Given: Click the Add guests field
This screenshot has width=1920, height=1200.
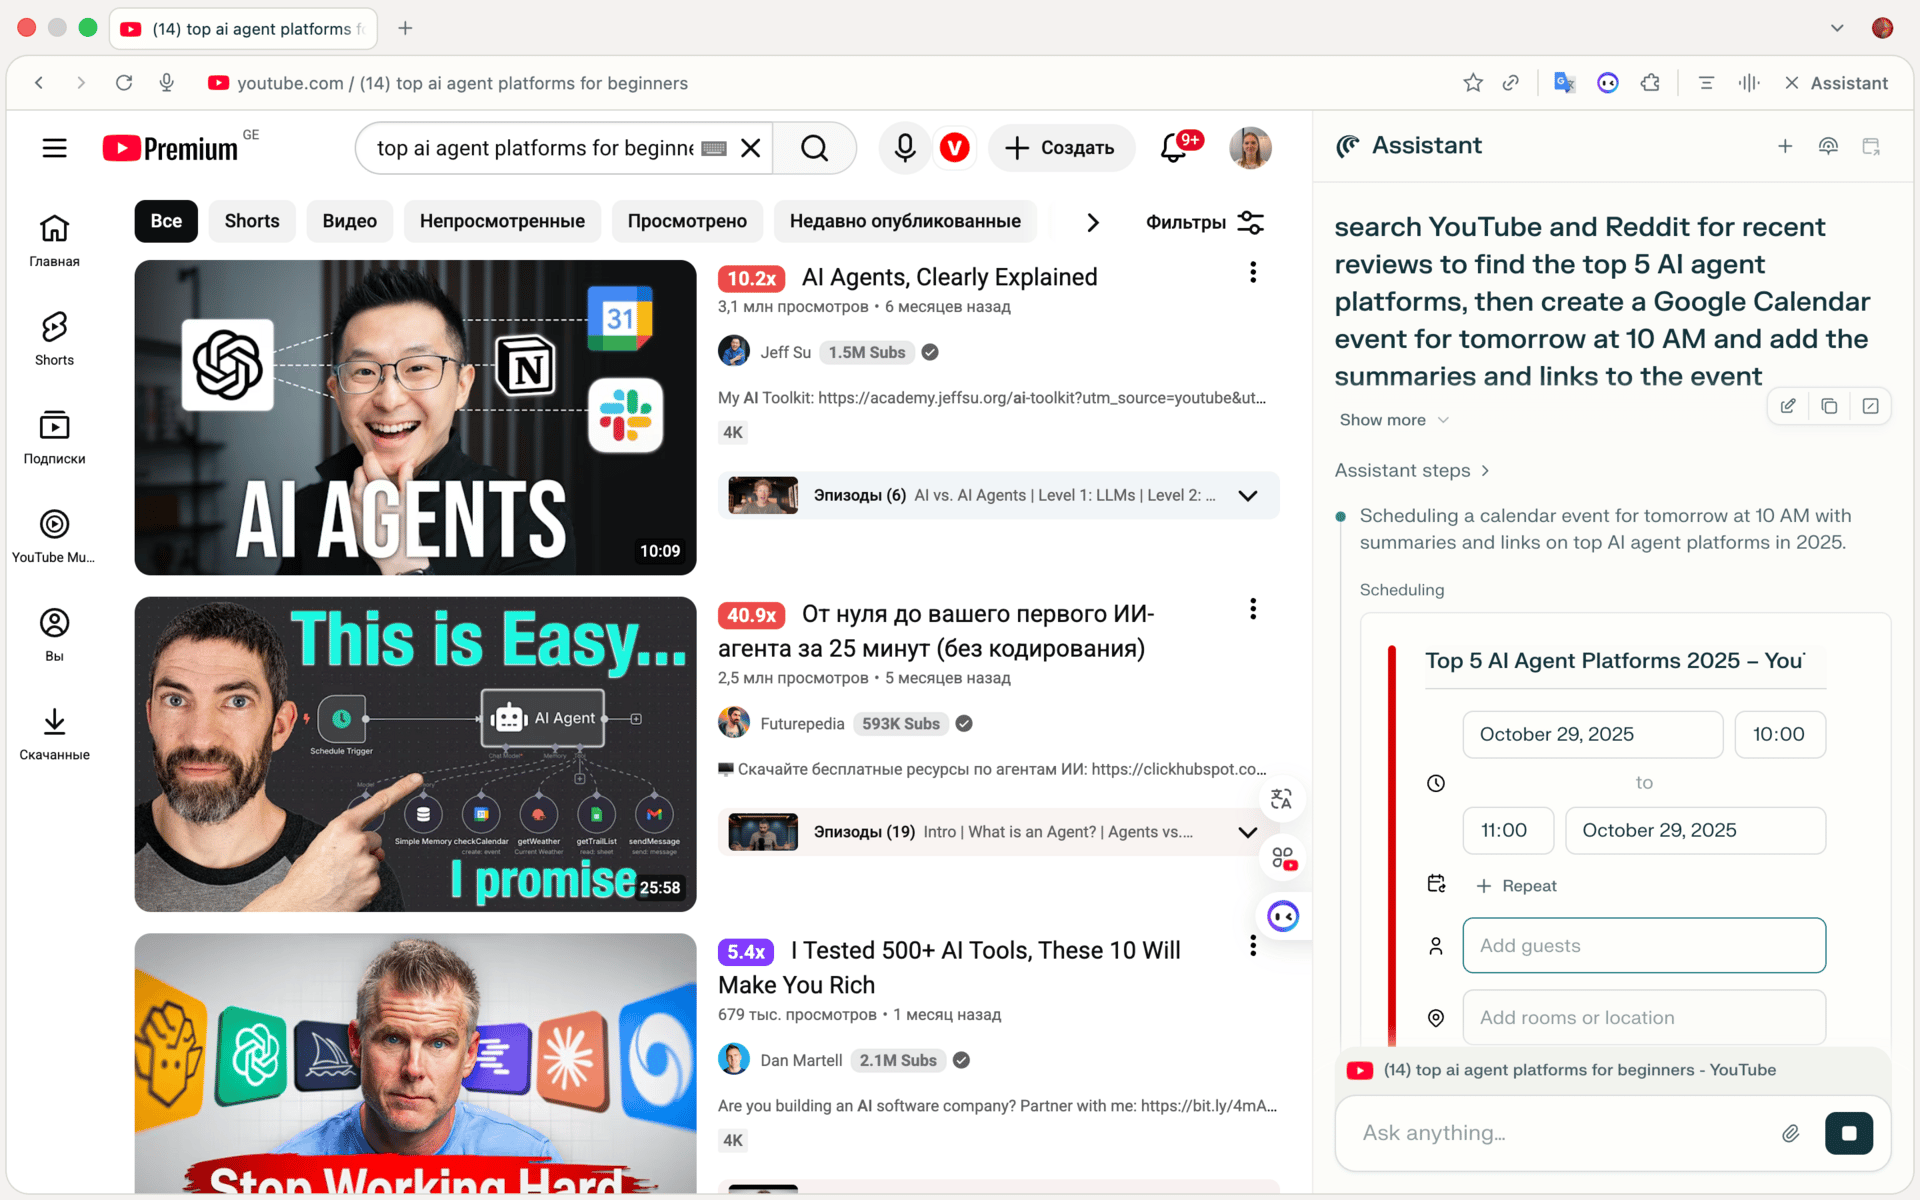Looking at the screenshot, I should [1643, 945].
